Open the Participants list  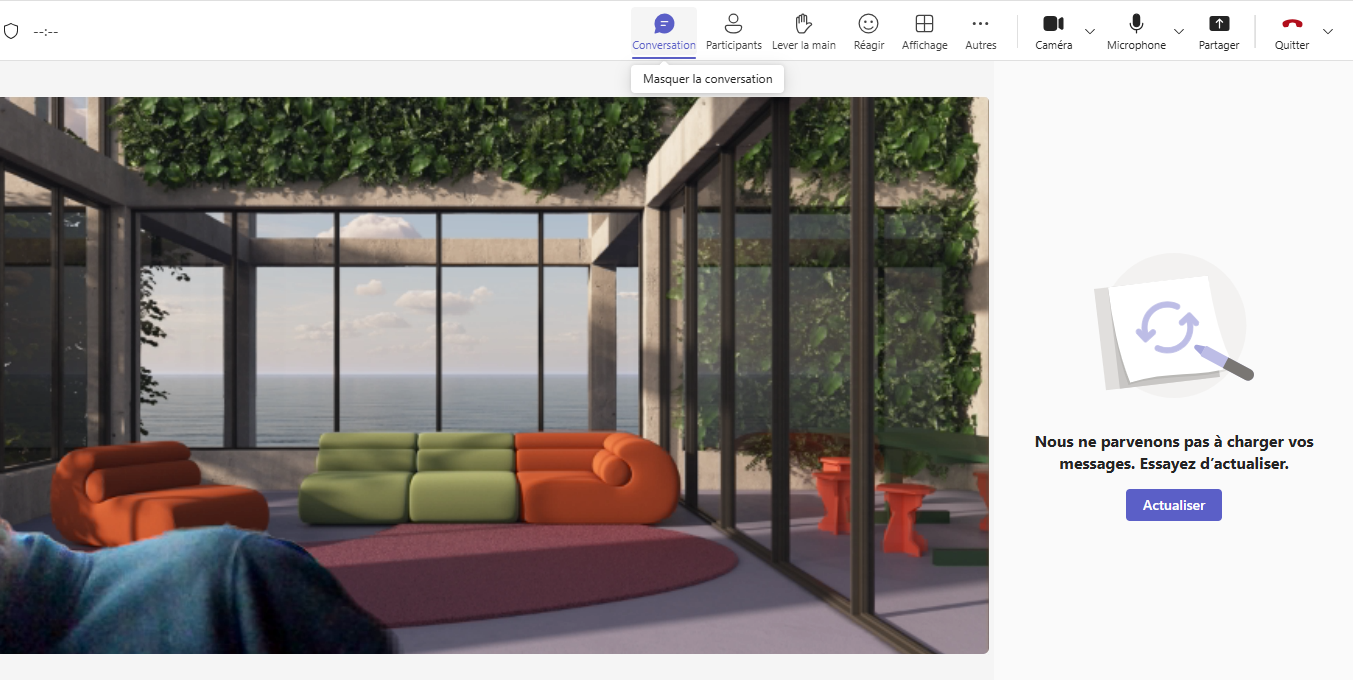click(x=734, y=32)
